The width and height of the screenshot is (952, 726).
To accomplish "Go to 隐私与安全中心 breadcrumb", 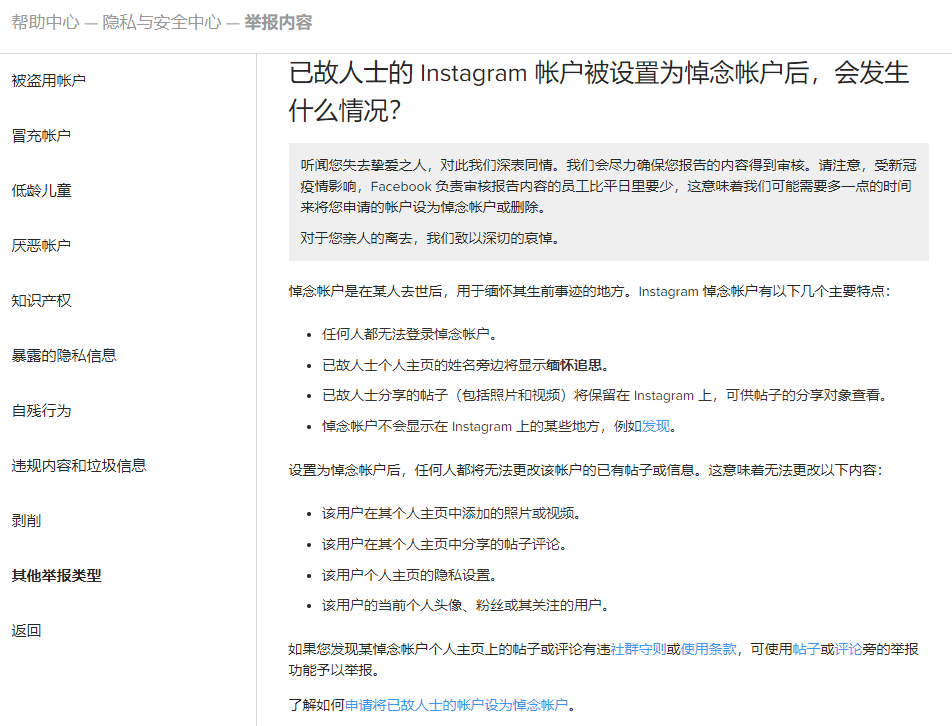I will pyautogui.click(x=162, y=22).
